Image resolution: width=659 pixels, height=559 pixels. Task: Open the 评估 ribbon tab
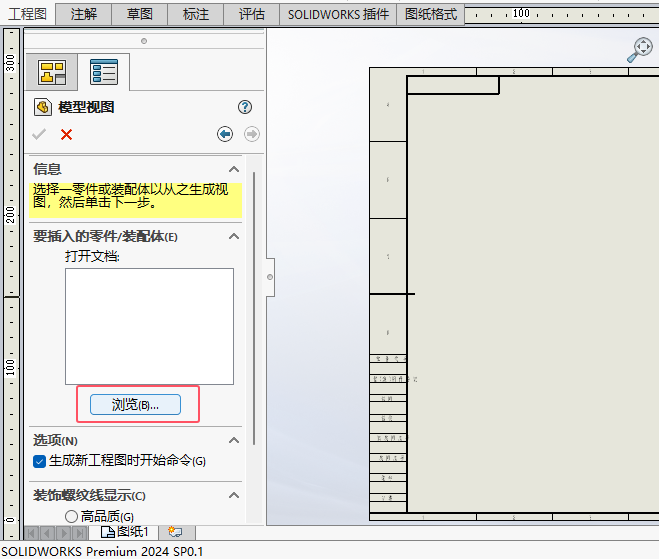click(x=252, y=14)
